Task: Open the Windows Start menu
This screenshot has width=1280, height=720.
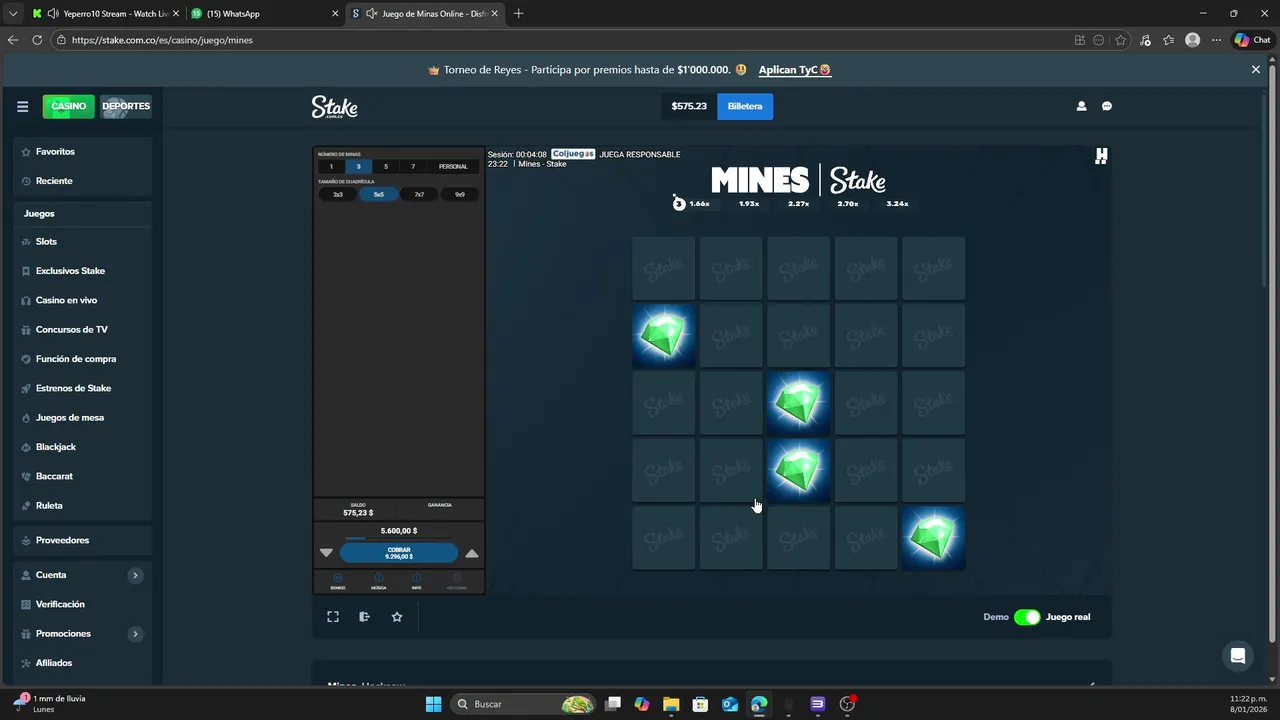Action: click(433, 704)
